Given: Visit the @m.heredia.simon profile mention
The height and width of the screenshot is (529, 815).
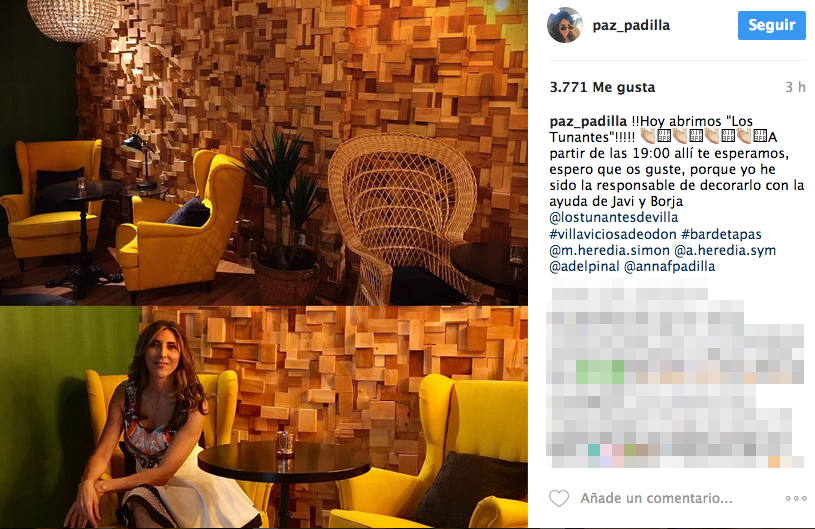Looking at the screenshot, I should [x=609, y=250].
